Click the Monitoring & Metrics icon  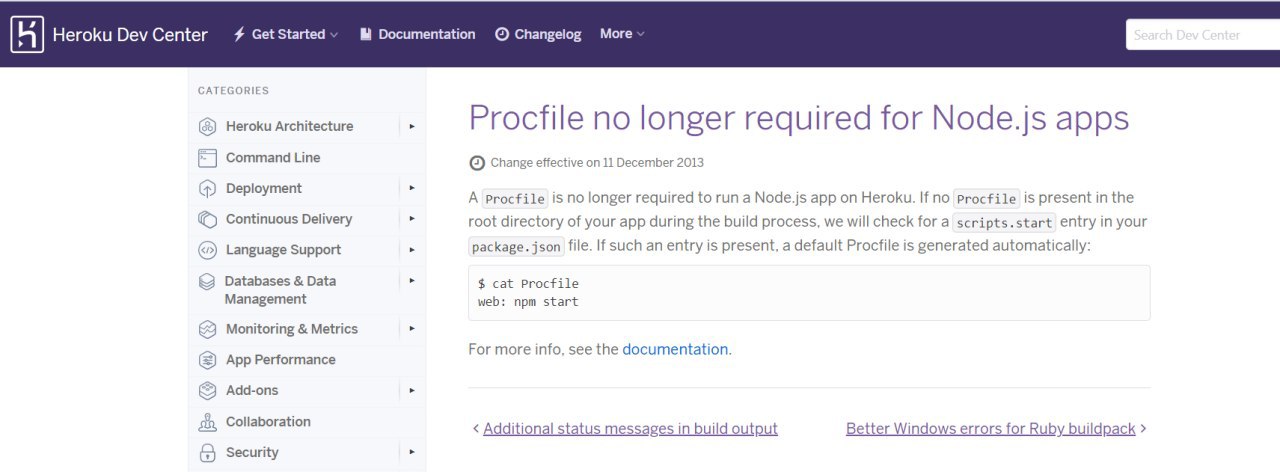(207, 329)
